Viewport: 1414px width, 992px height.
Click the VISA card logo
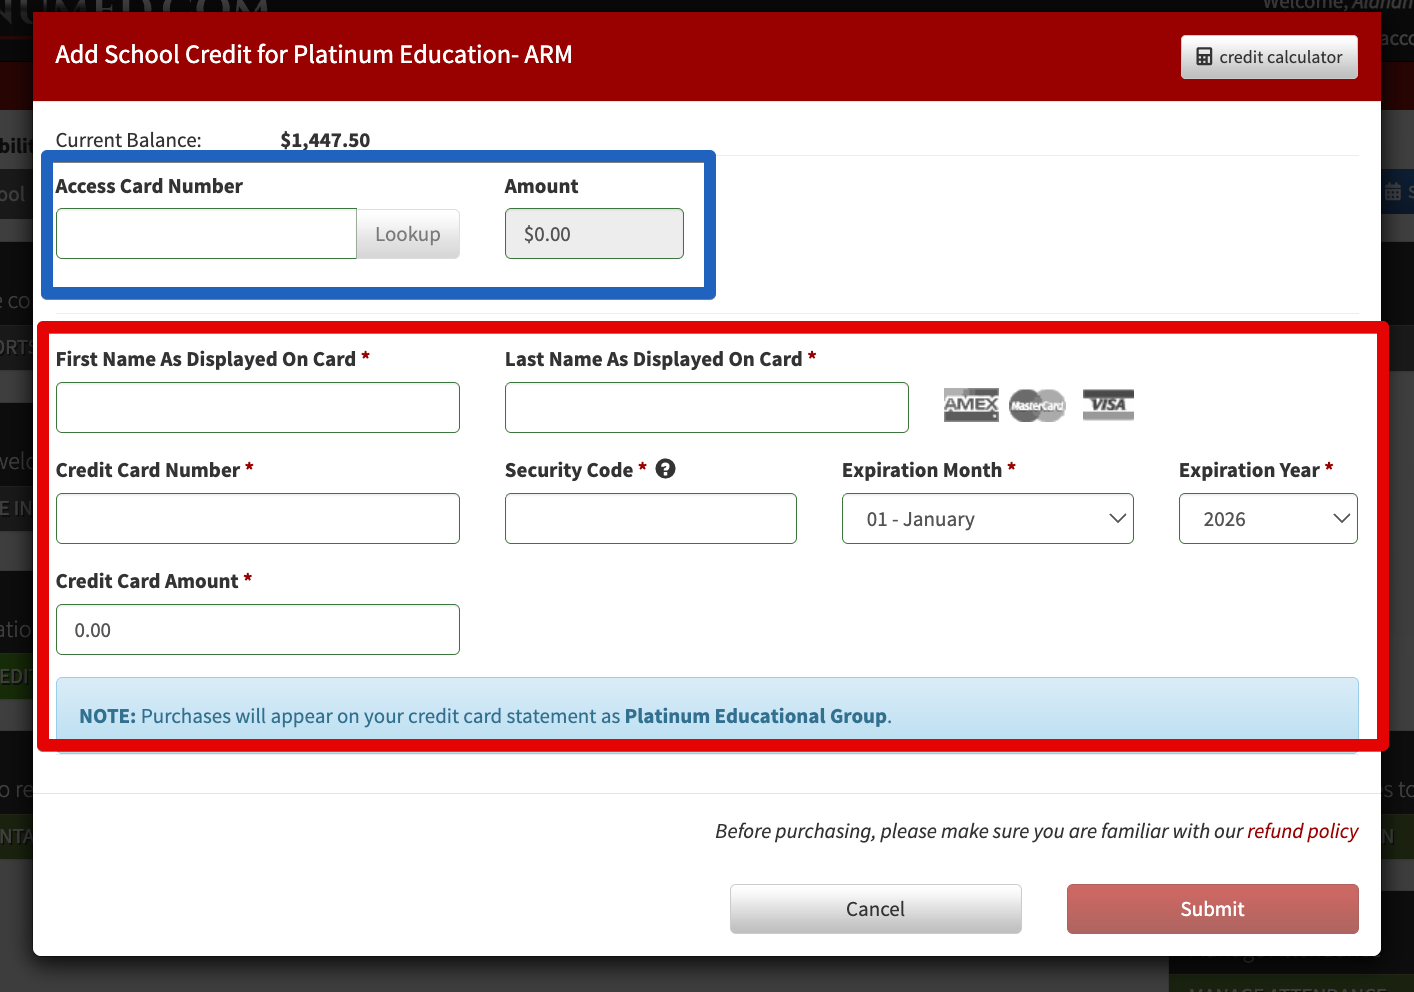(1108, 405)
